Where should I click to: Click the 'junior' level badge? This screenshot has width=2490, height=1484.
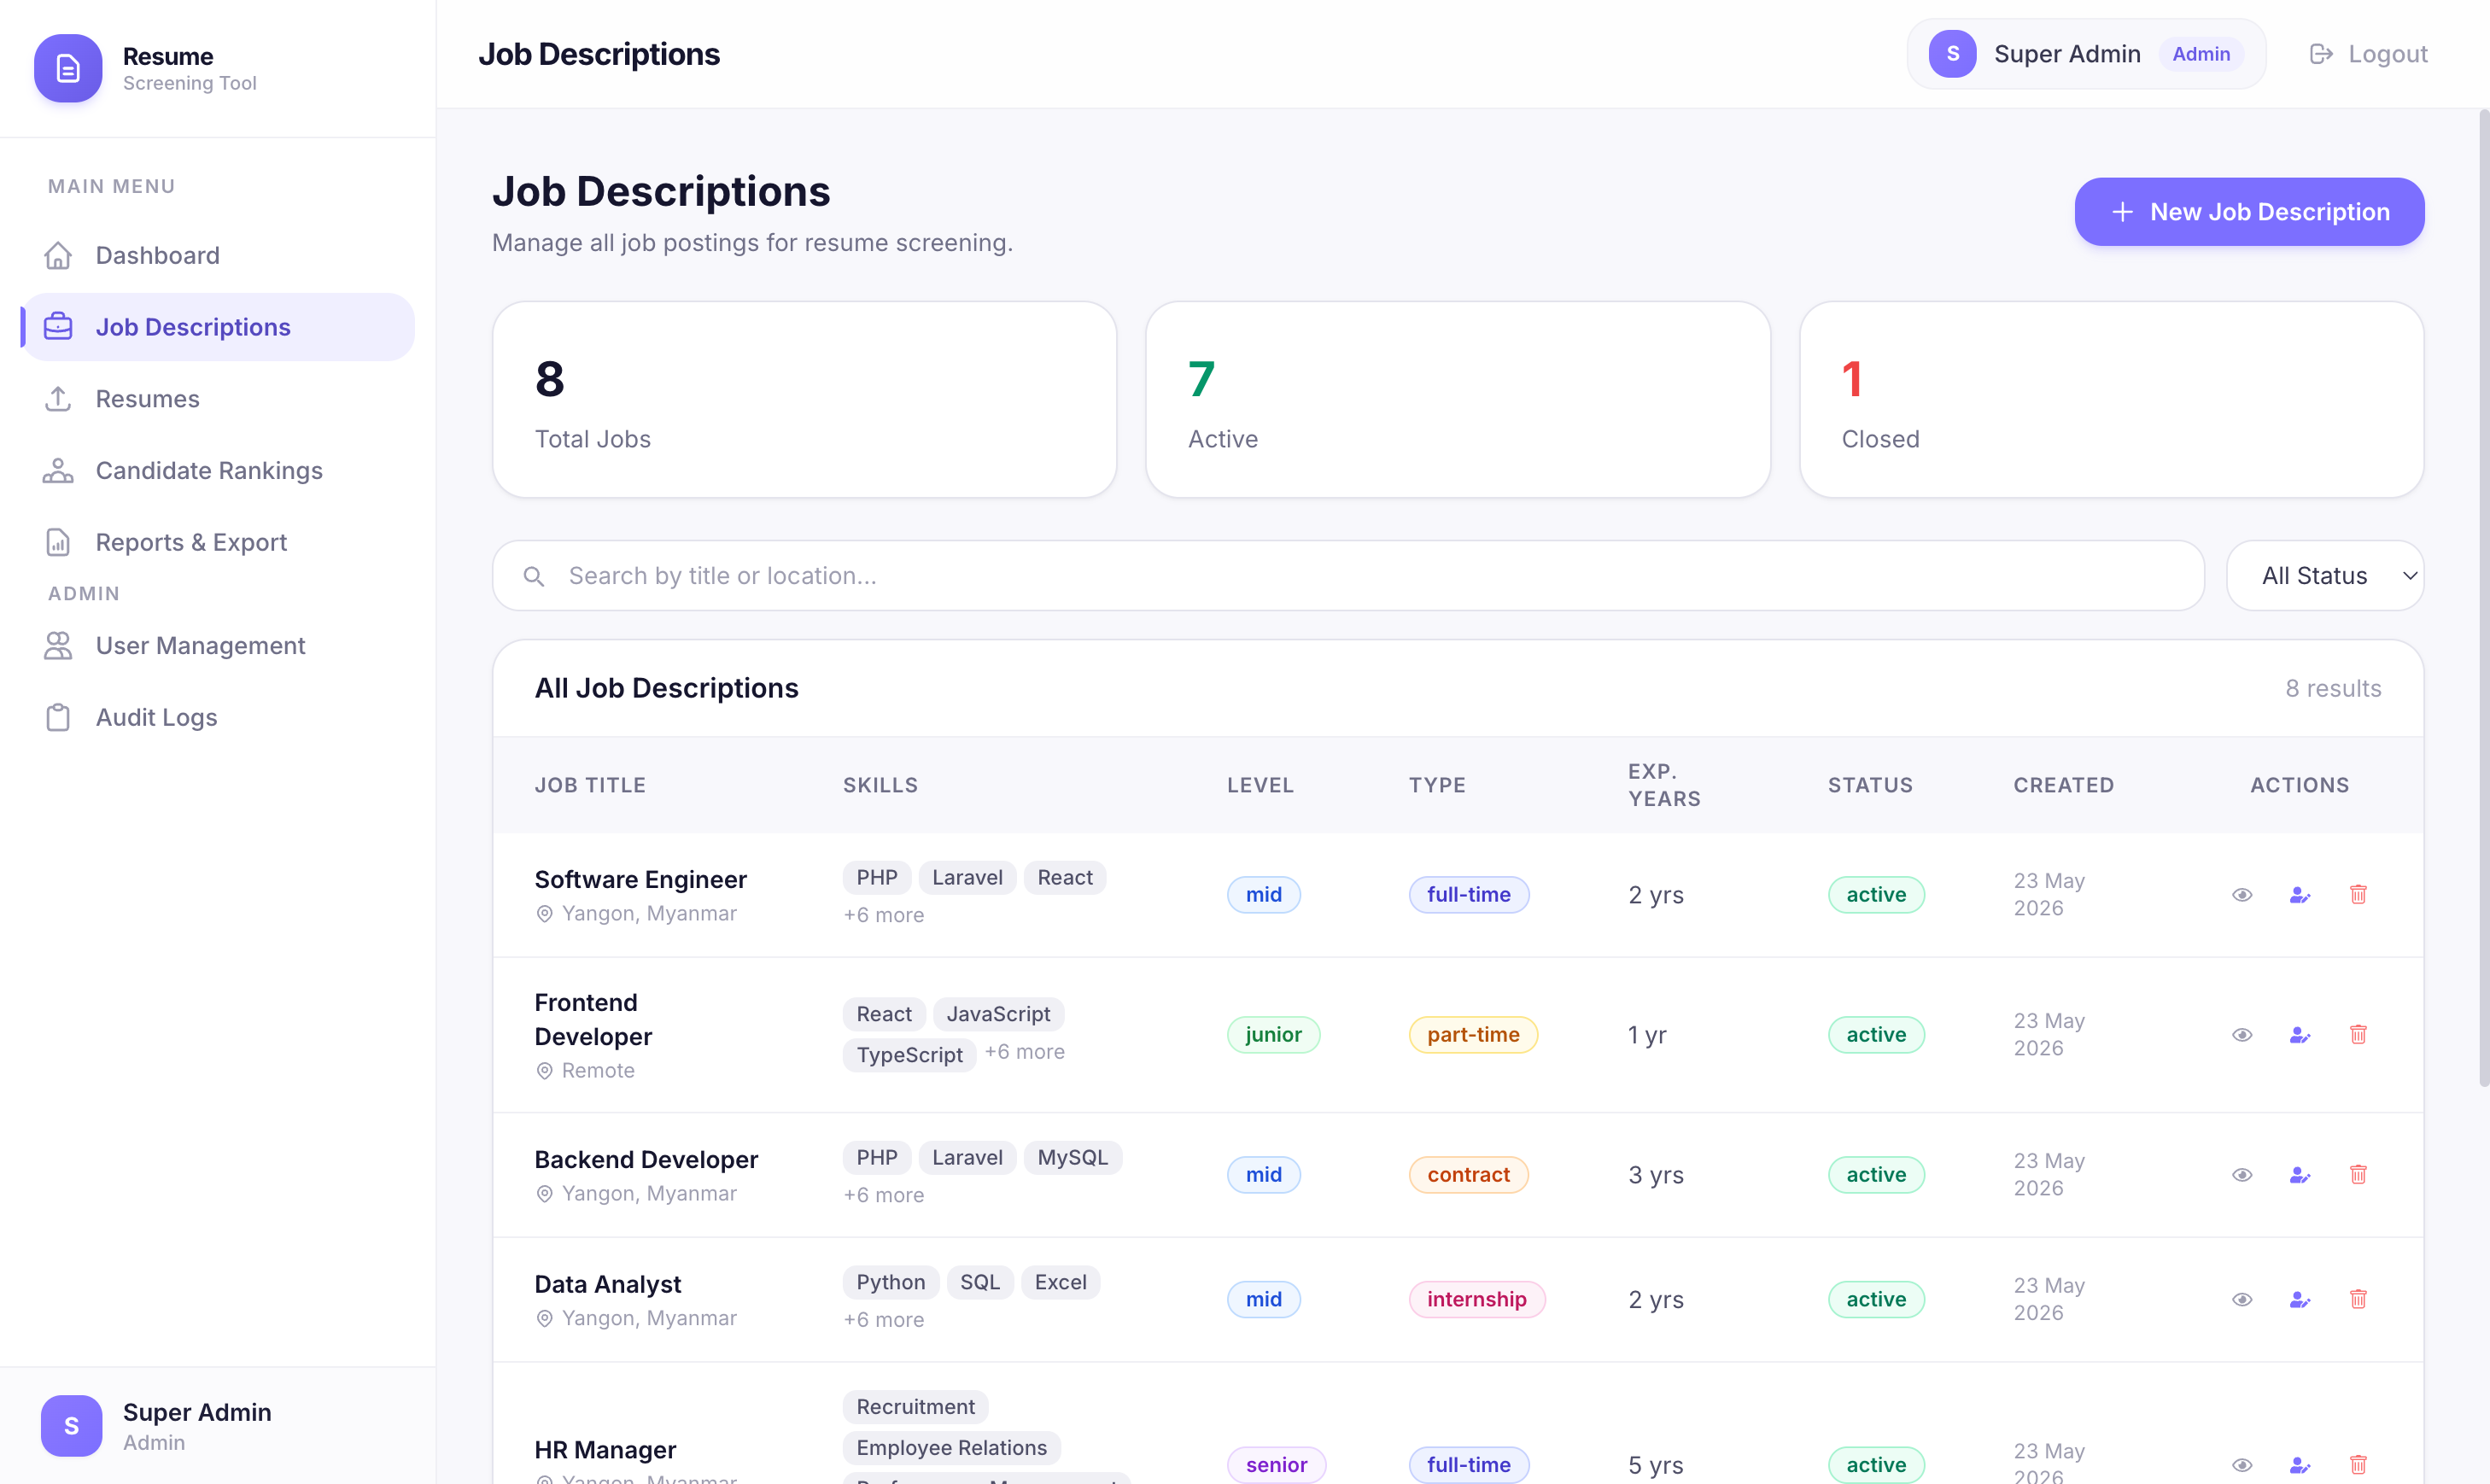point(1273,1034)
